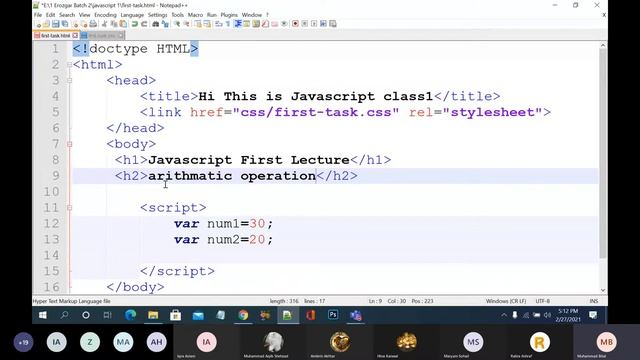640x360 pixels.
Task: Click the 'UTF-8' encoding status entry
Action: point(543,301)
